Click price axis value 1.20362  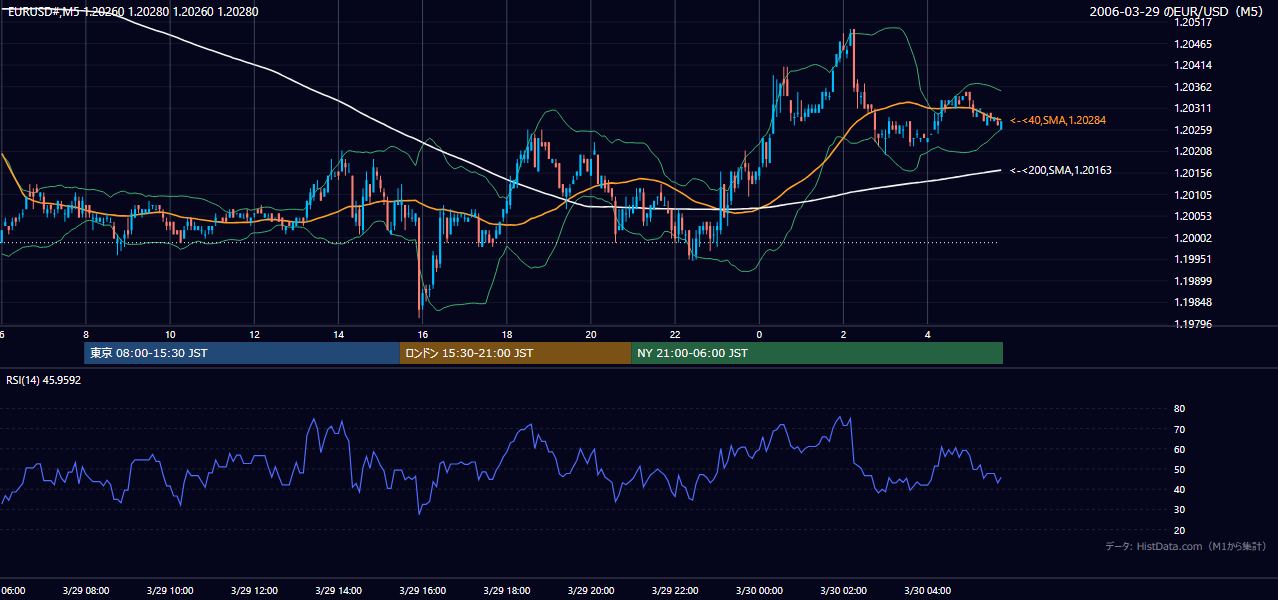tap(1194, 87)
